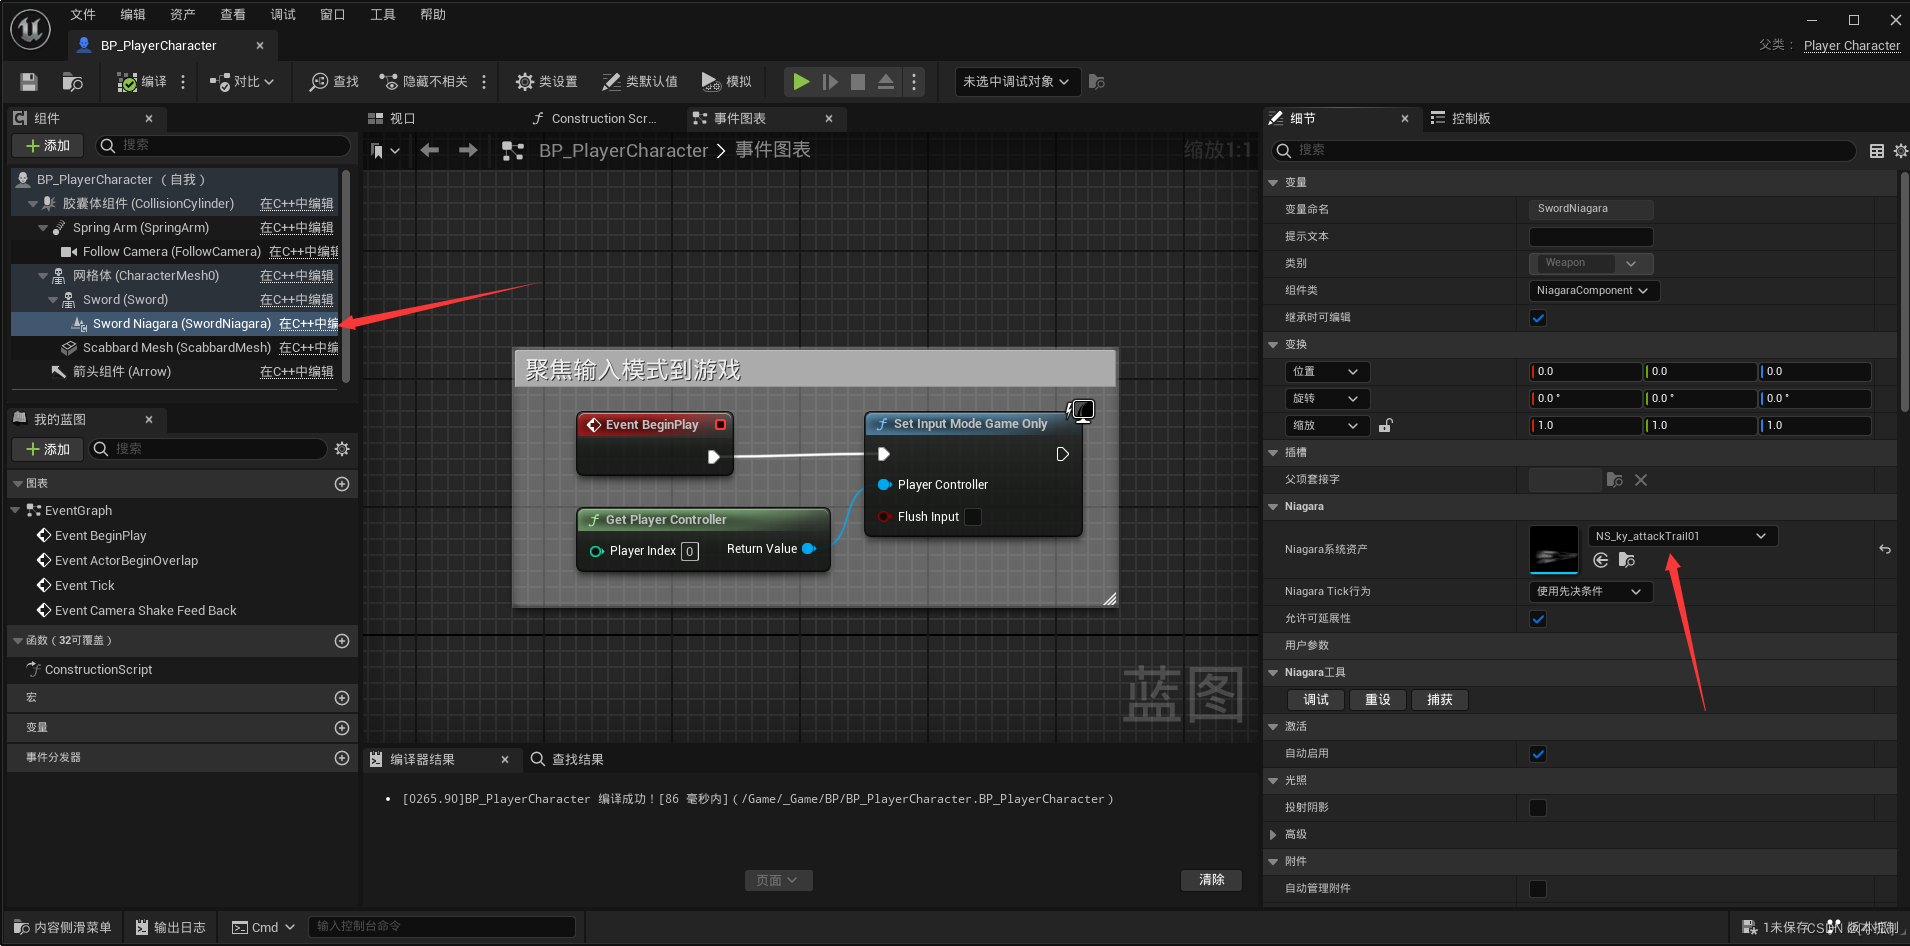Image resolution: width=1910 pixels, height=946 pixels.
Task: Open 类设置 class settings
Action: [547, 82]
